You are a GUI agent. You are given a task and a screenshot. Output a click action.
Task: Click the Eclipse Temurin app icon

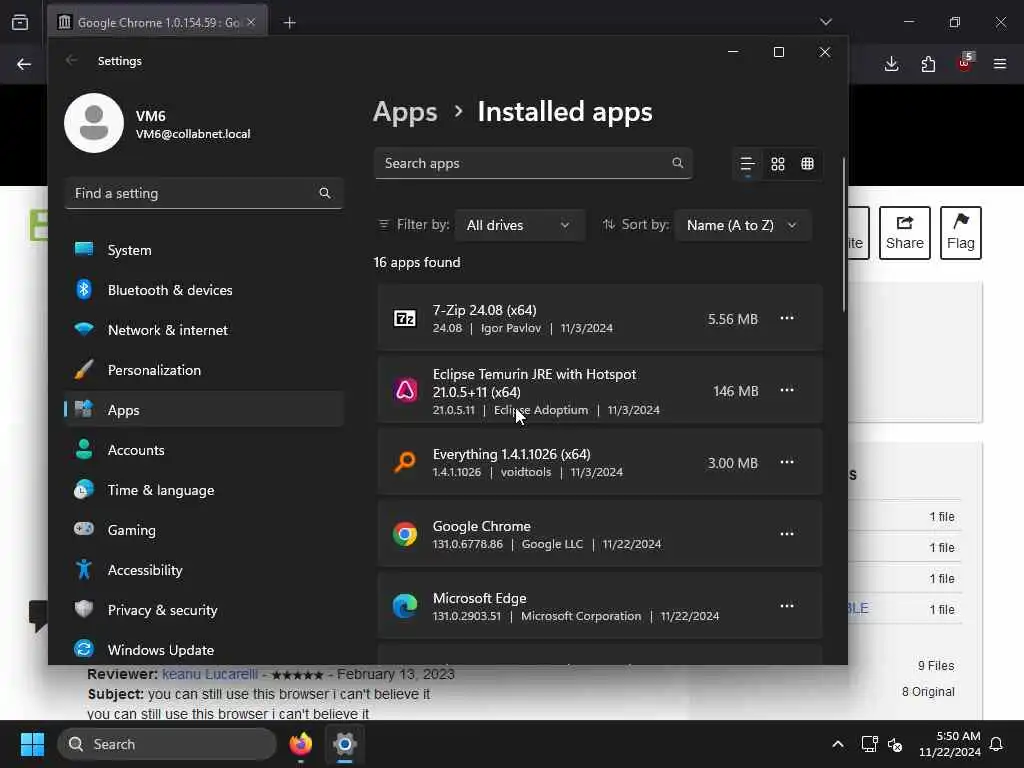pyautogui.click(x=405, y=391)
